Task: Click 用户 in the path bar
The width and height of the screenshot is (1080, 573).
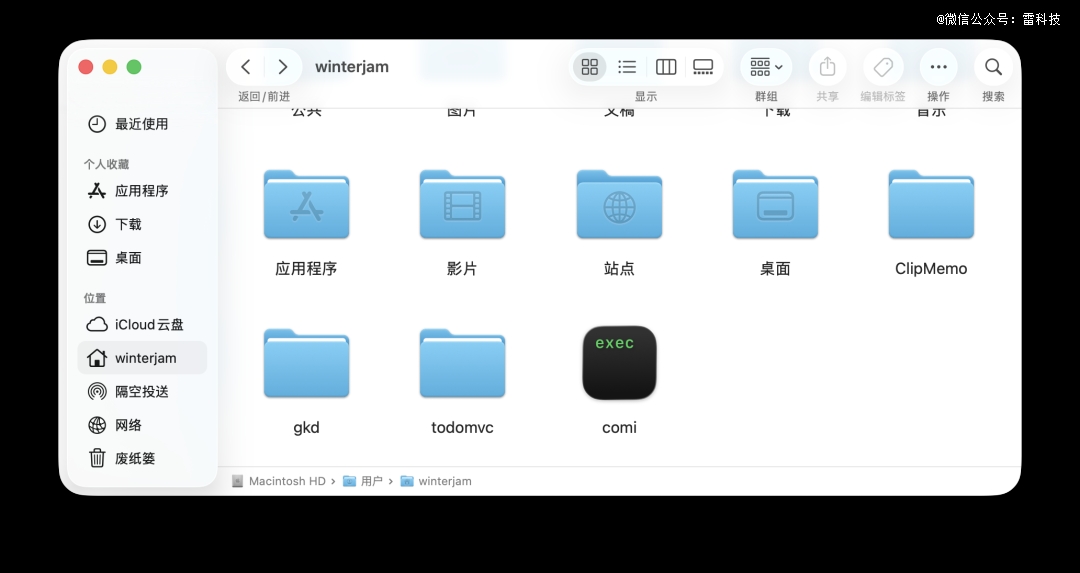Action: point(363,481)
